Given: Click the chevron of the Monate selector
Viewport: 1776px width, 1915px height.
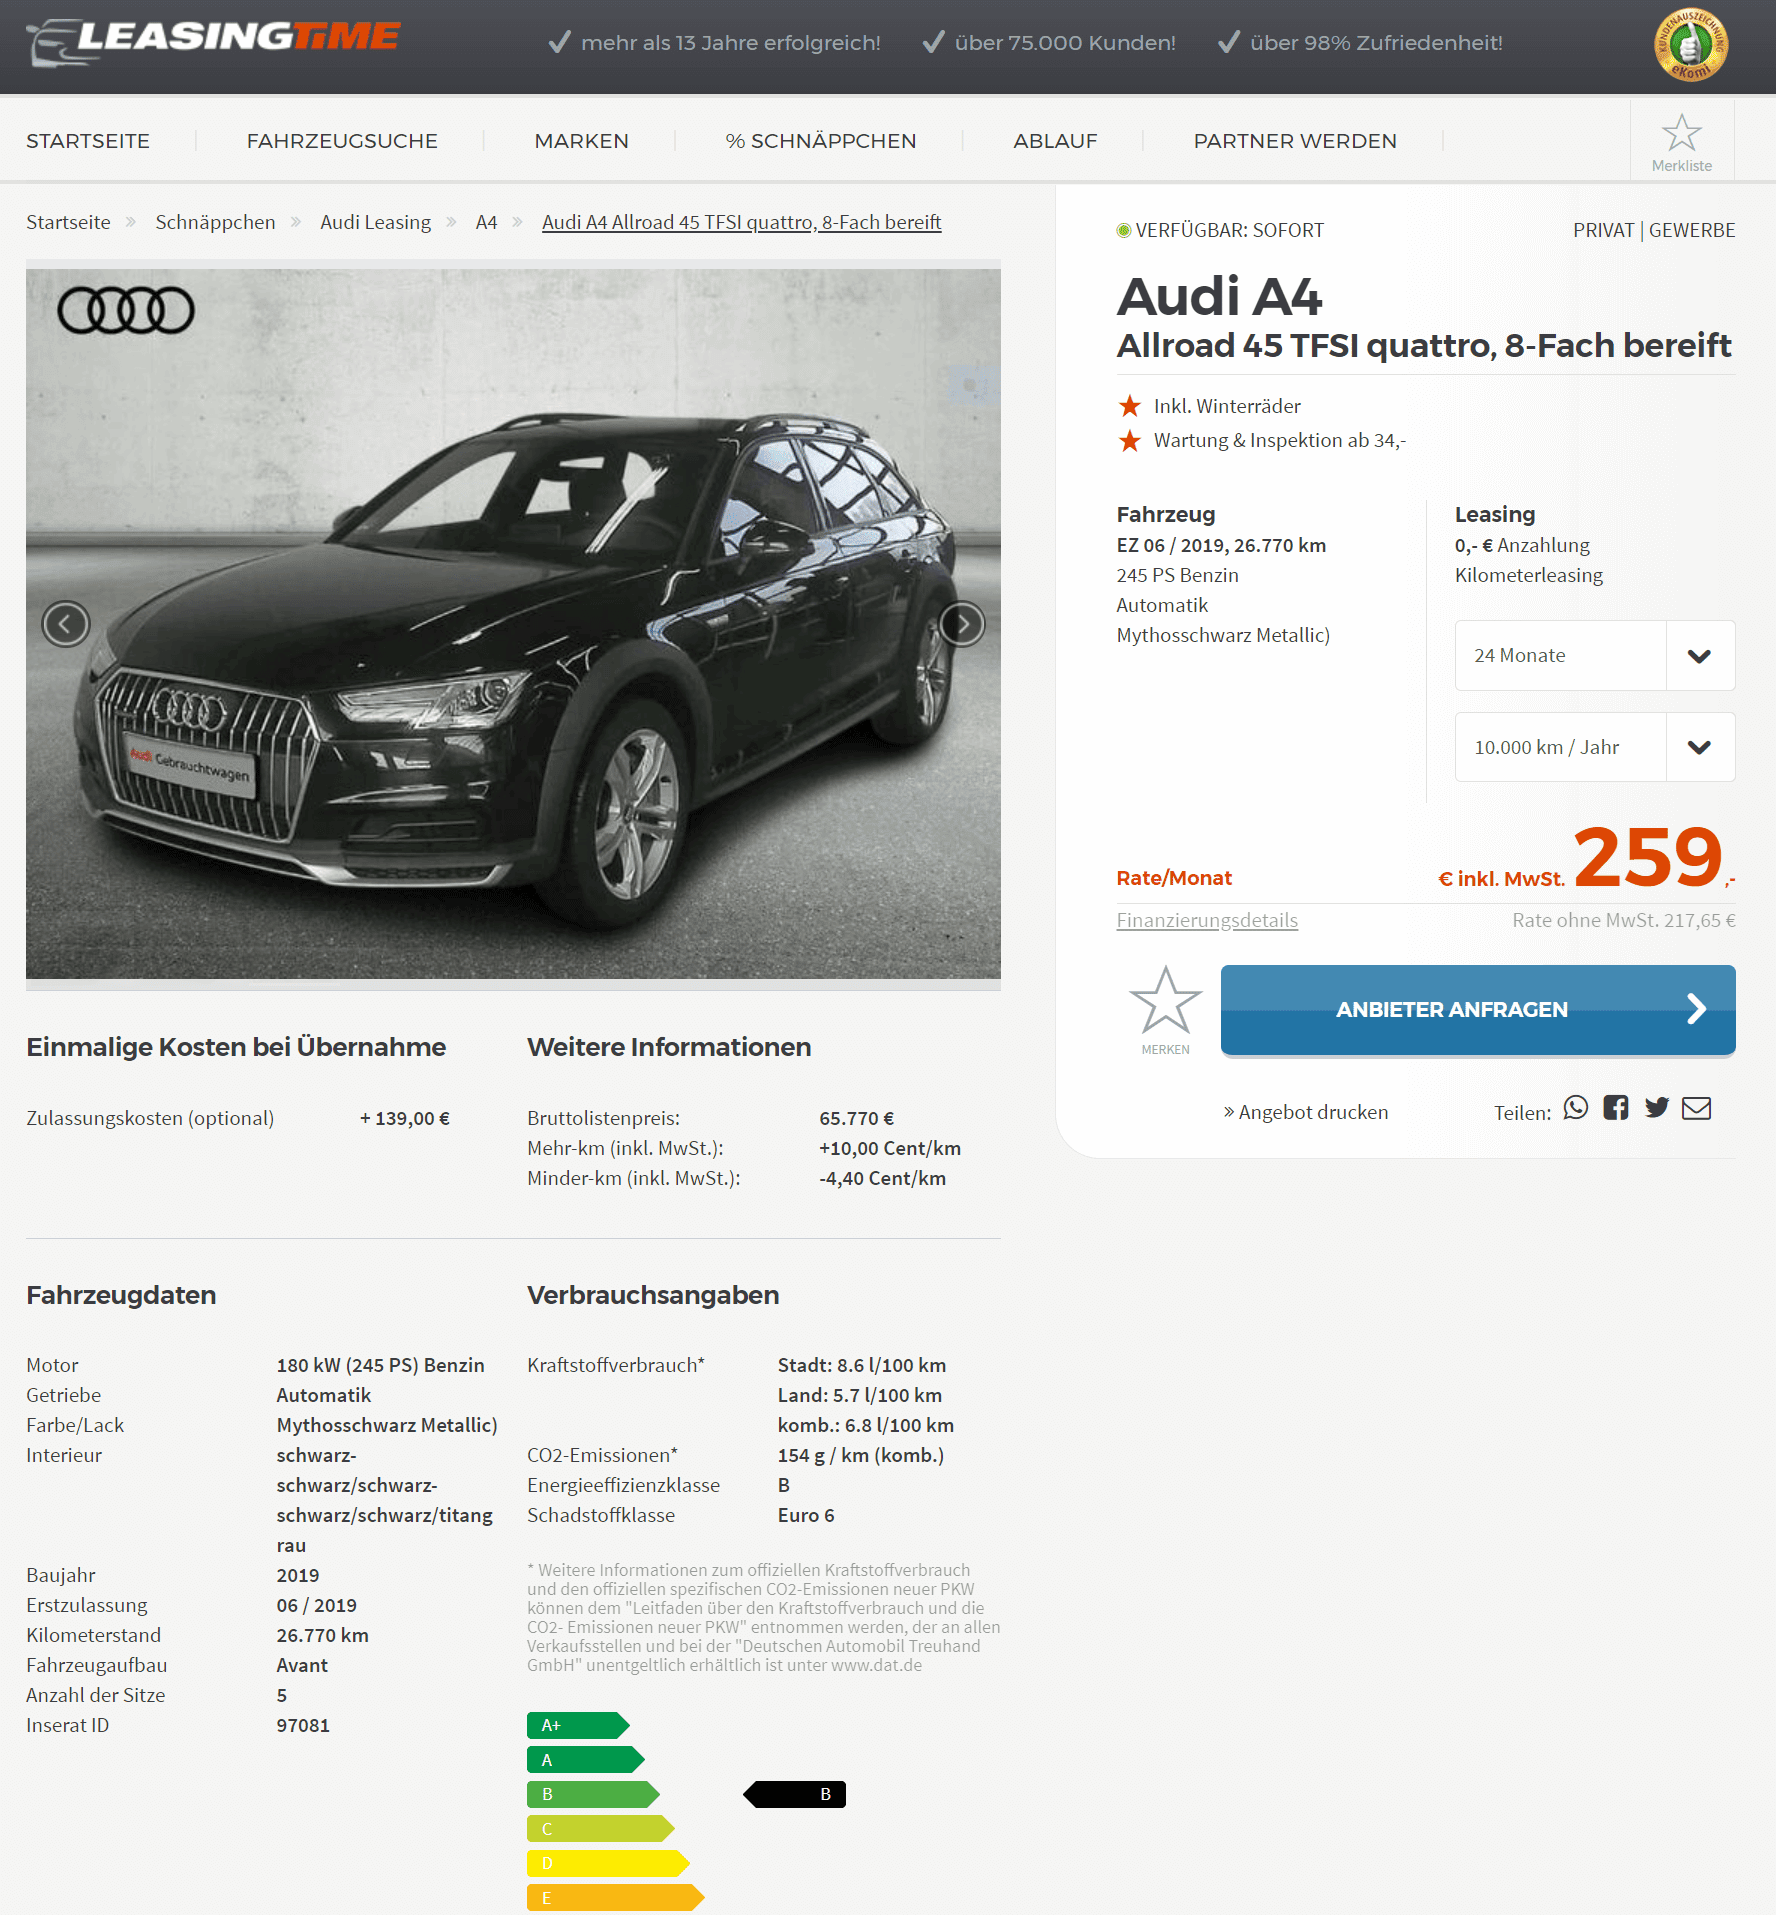Looking at the screenshot, I should 1700,656.
